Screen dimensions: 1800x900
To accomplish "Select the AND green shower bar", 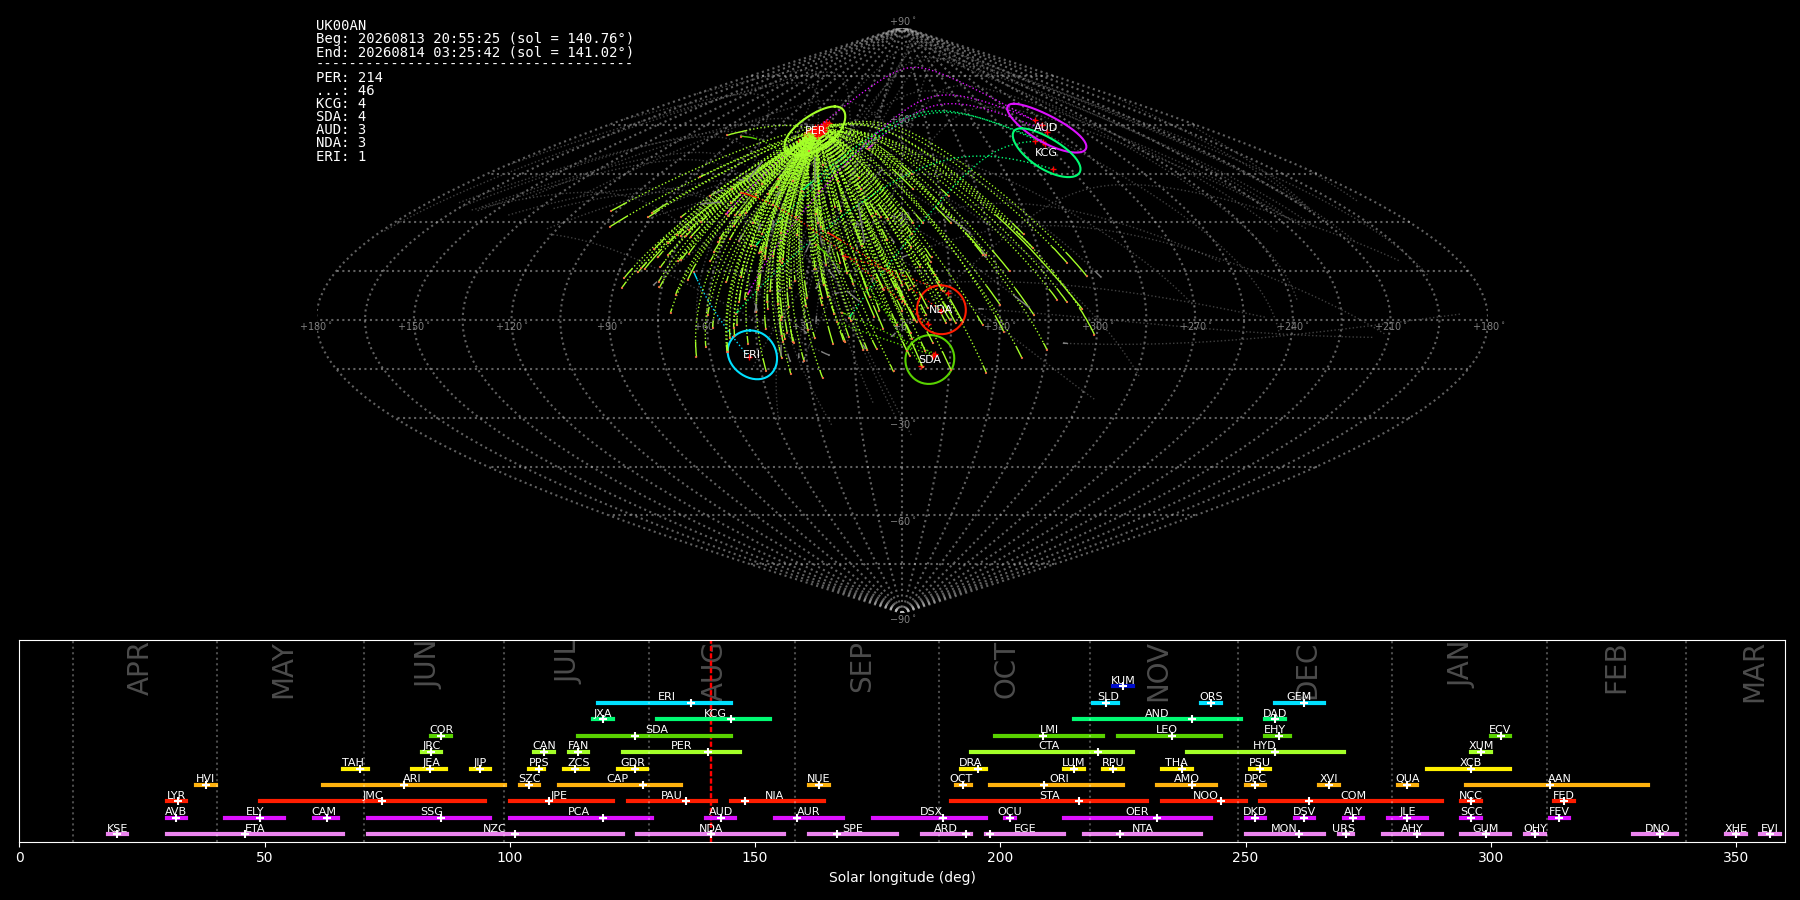I will point(1157,719).
